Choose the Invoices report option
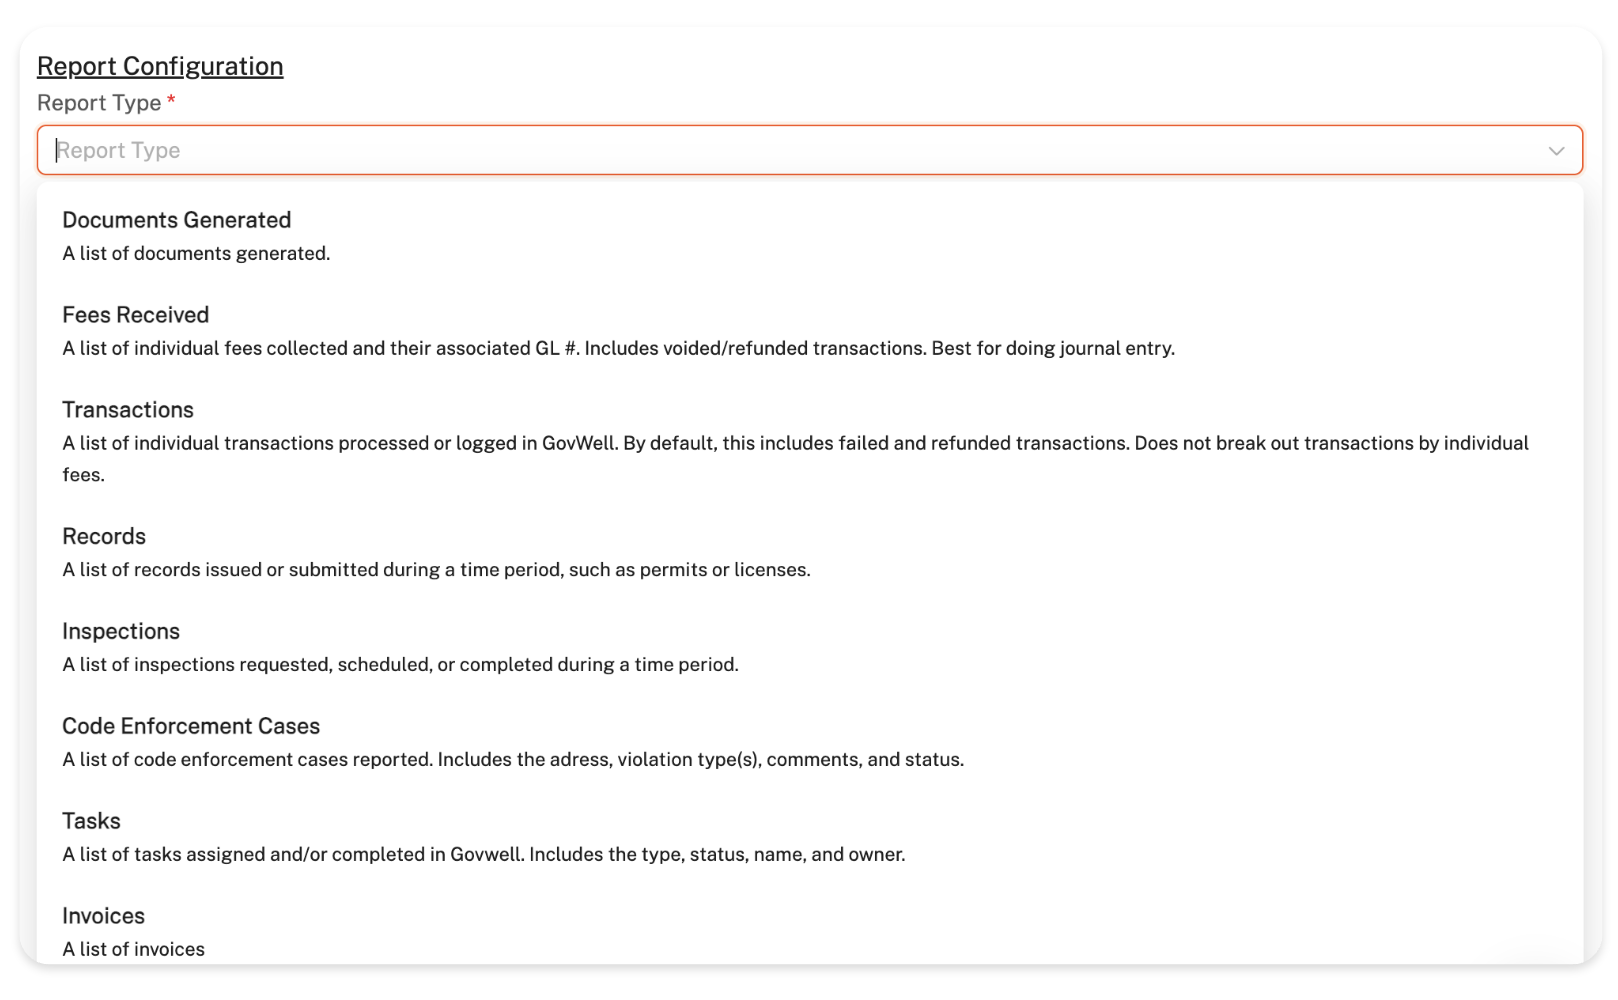1618x1000 pixels. pos(103,916)
